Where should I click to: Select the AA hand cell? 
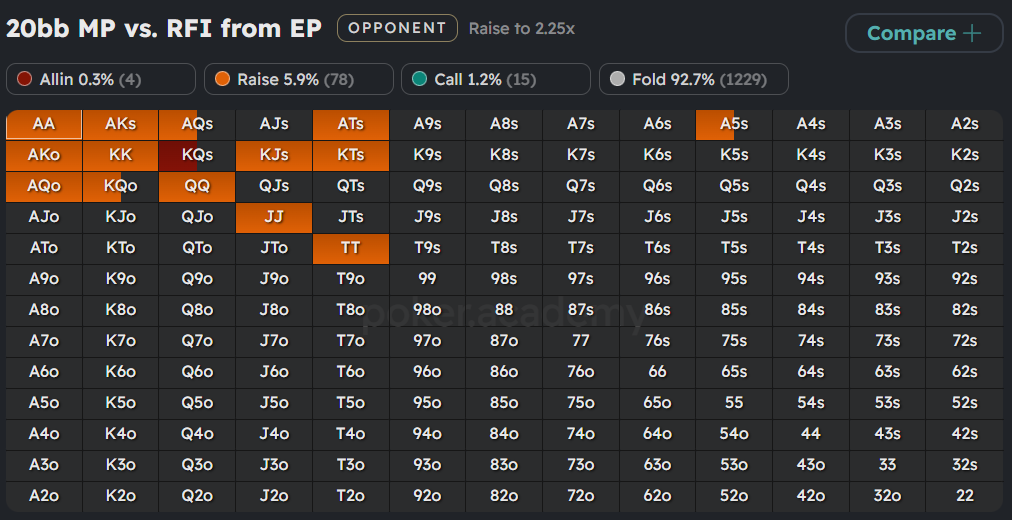click(x=44, y=124)
